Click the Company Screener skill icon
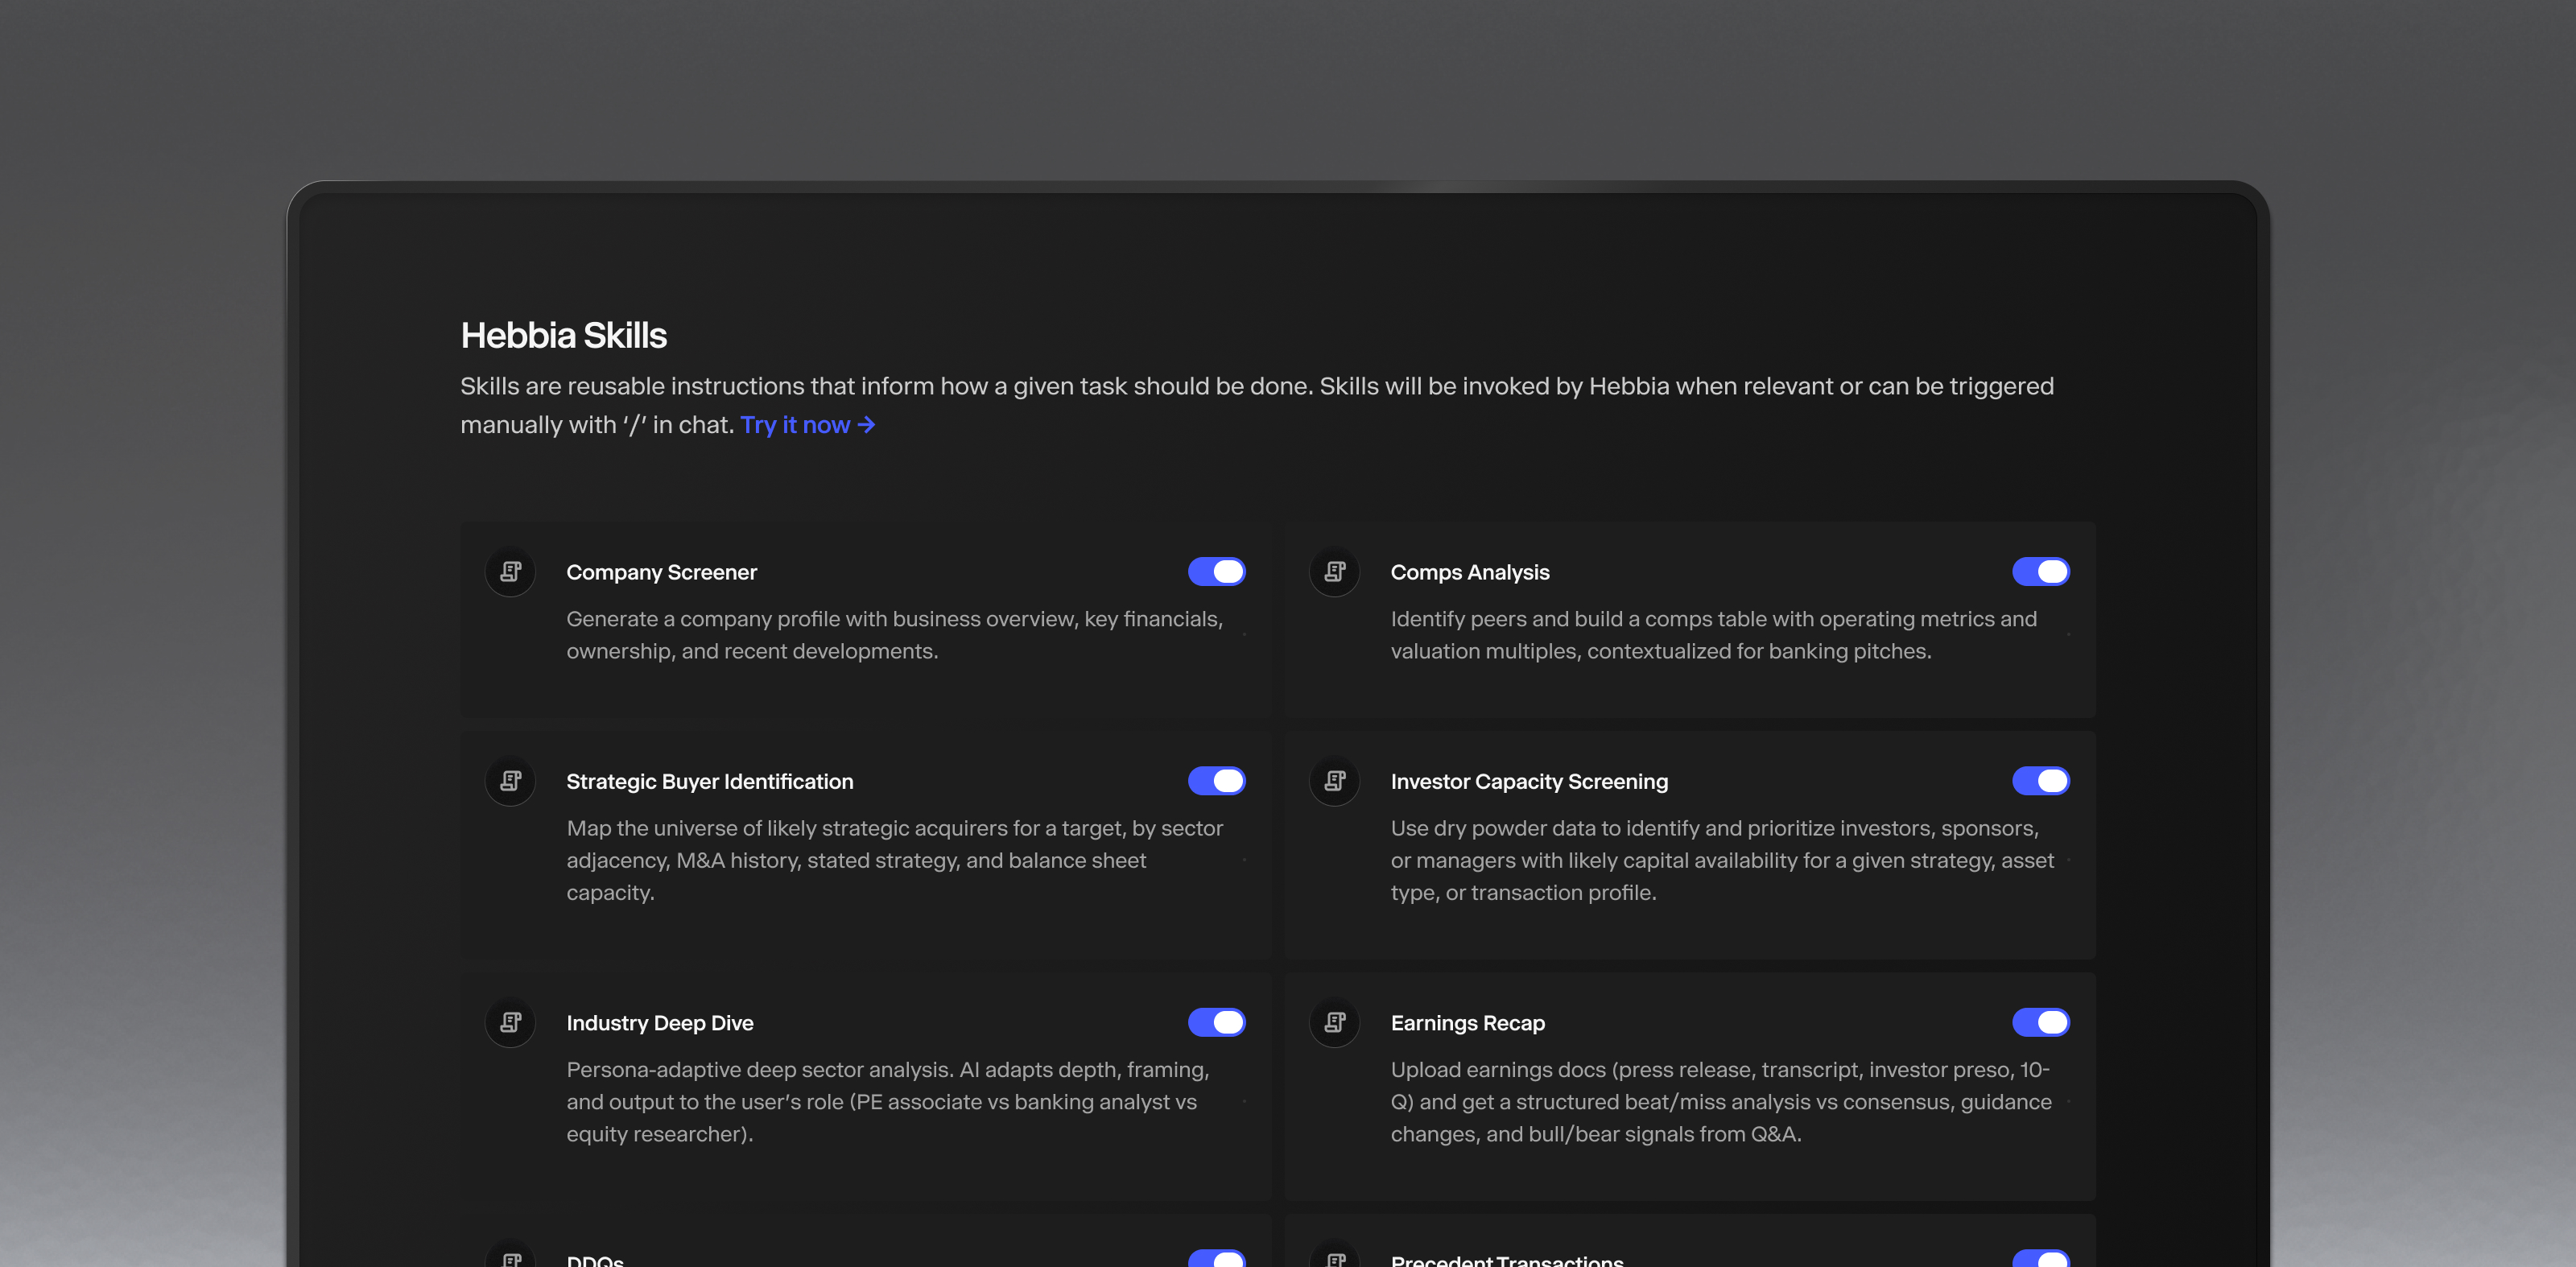The width and height of the screenshot is (2576, 1267). click(x=510, y=572)
